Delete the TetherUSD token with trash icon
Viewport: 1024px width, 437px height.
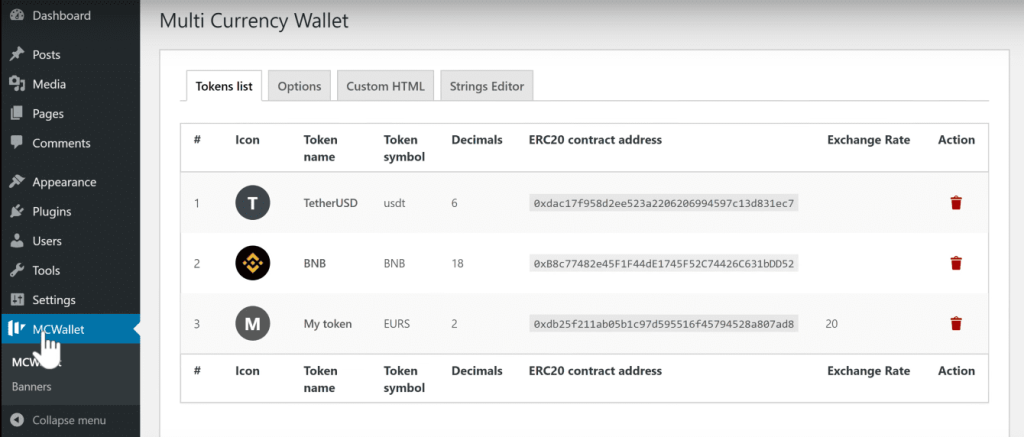(956, 203)
